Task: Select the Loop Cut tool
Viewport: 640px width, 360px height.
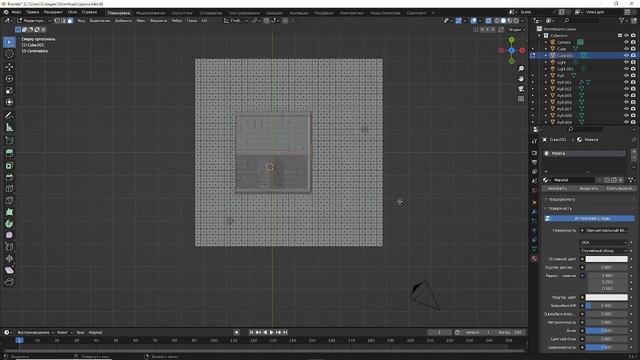Action: [9, 189]
